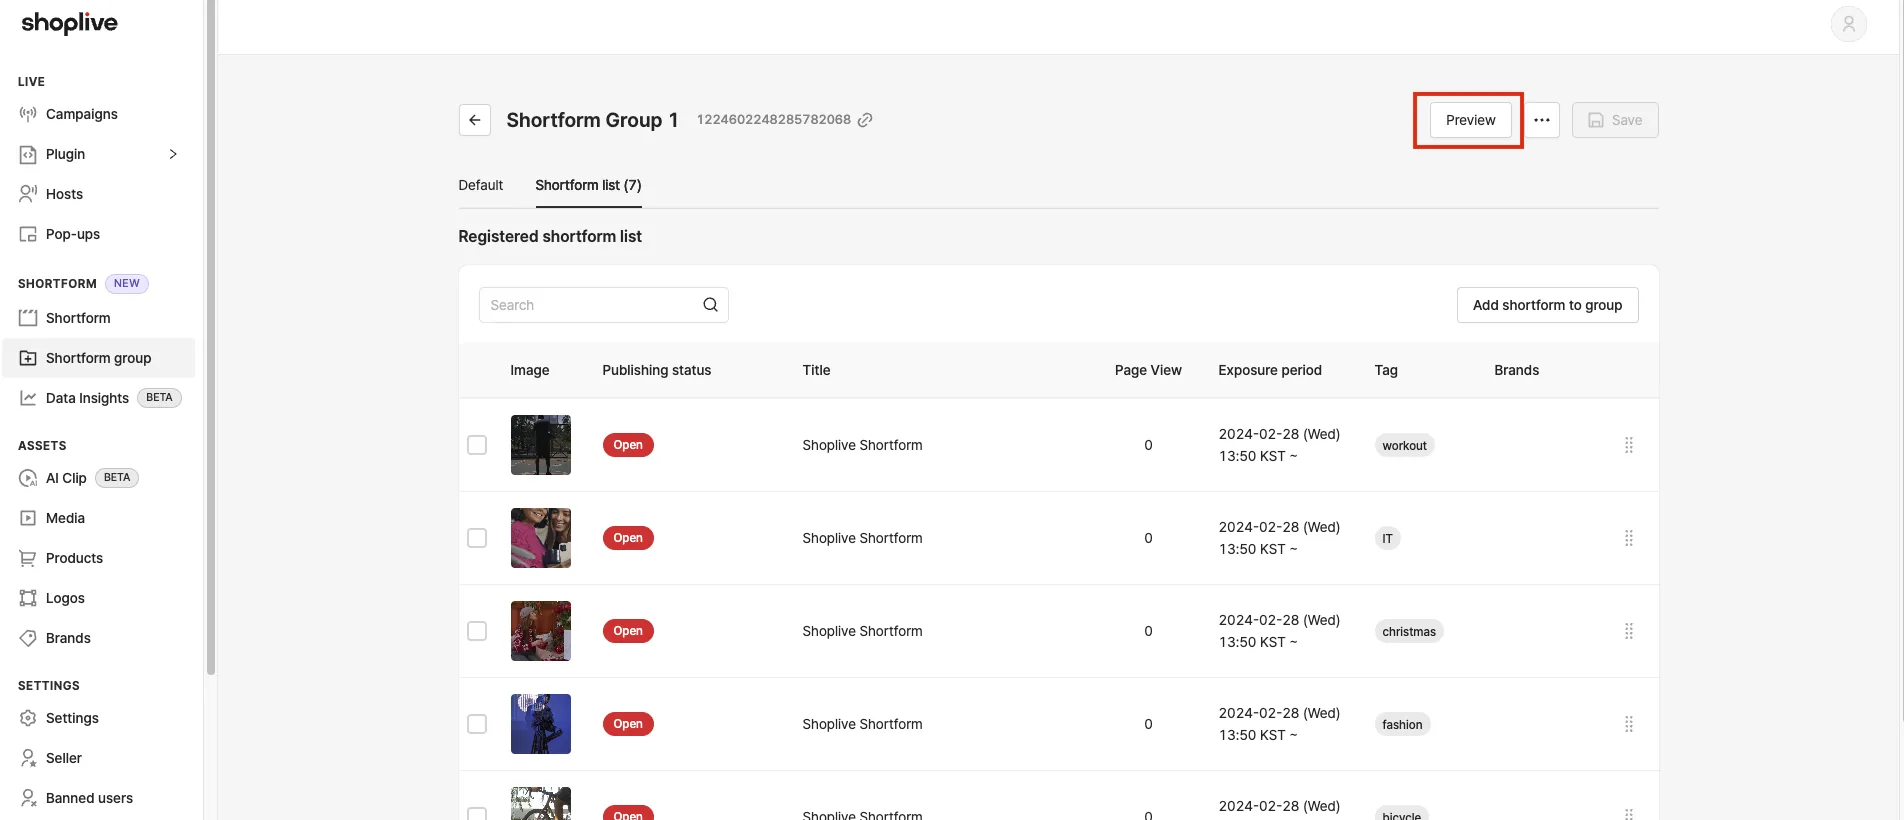Expand the Plugin submenu chevron
This screenshot has width=1904, height=820.
point(173,154)
